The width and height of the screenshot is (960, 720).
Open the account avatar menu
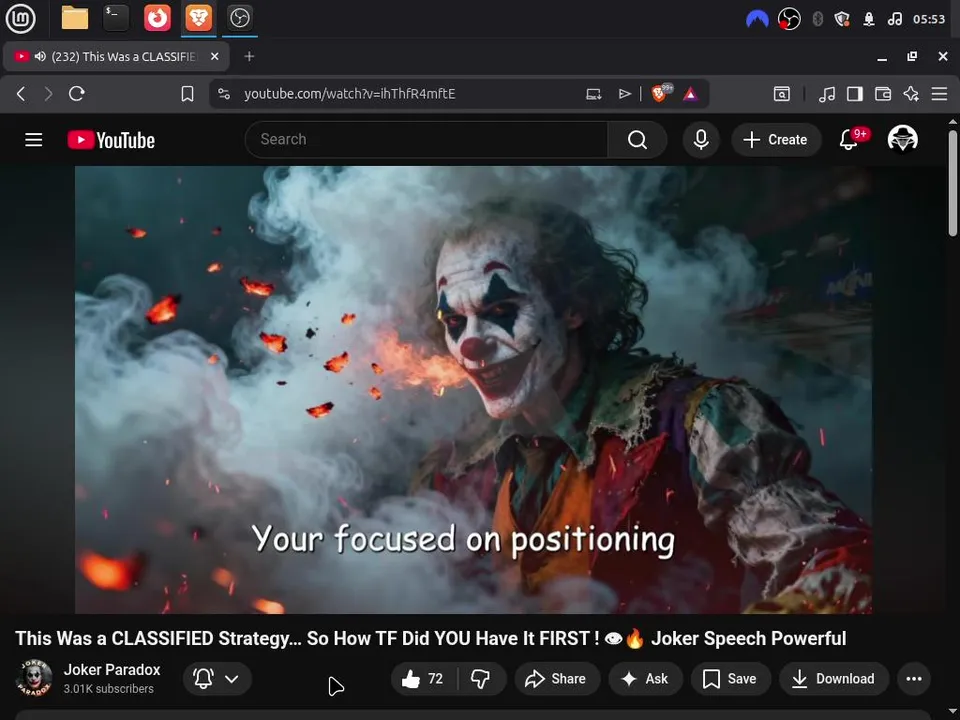(x=902, y=139)
